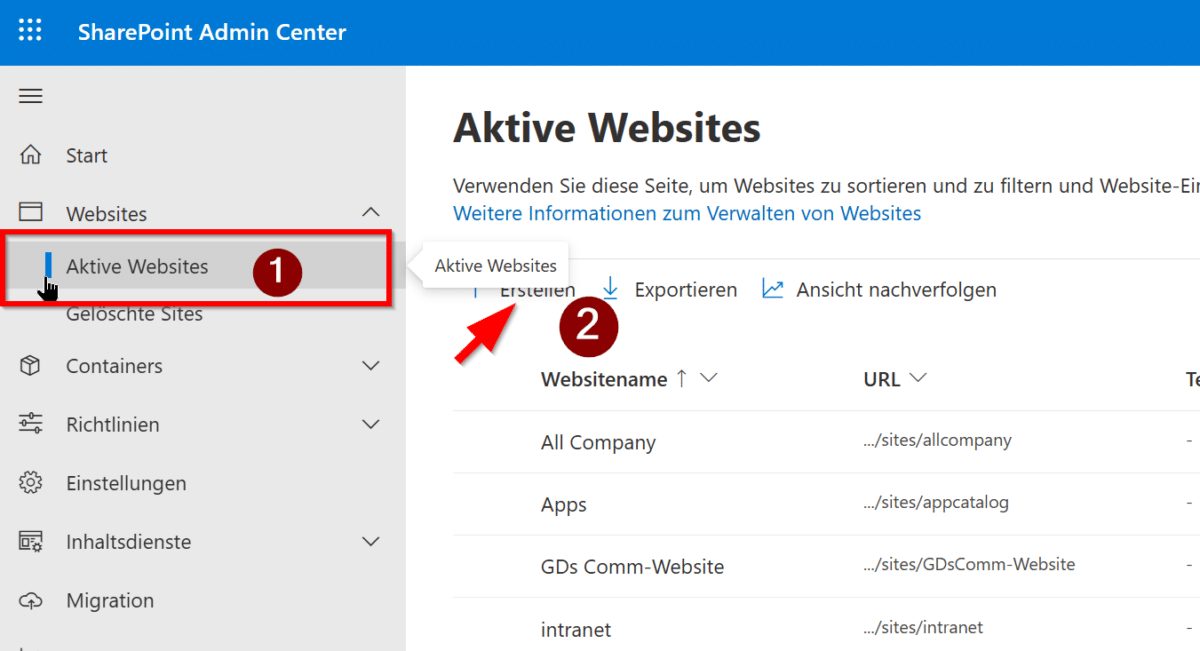Open Gelöschte Sites in the navigation
The height and width of the screenshot is (651, 1200).
point(134,315)
